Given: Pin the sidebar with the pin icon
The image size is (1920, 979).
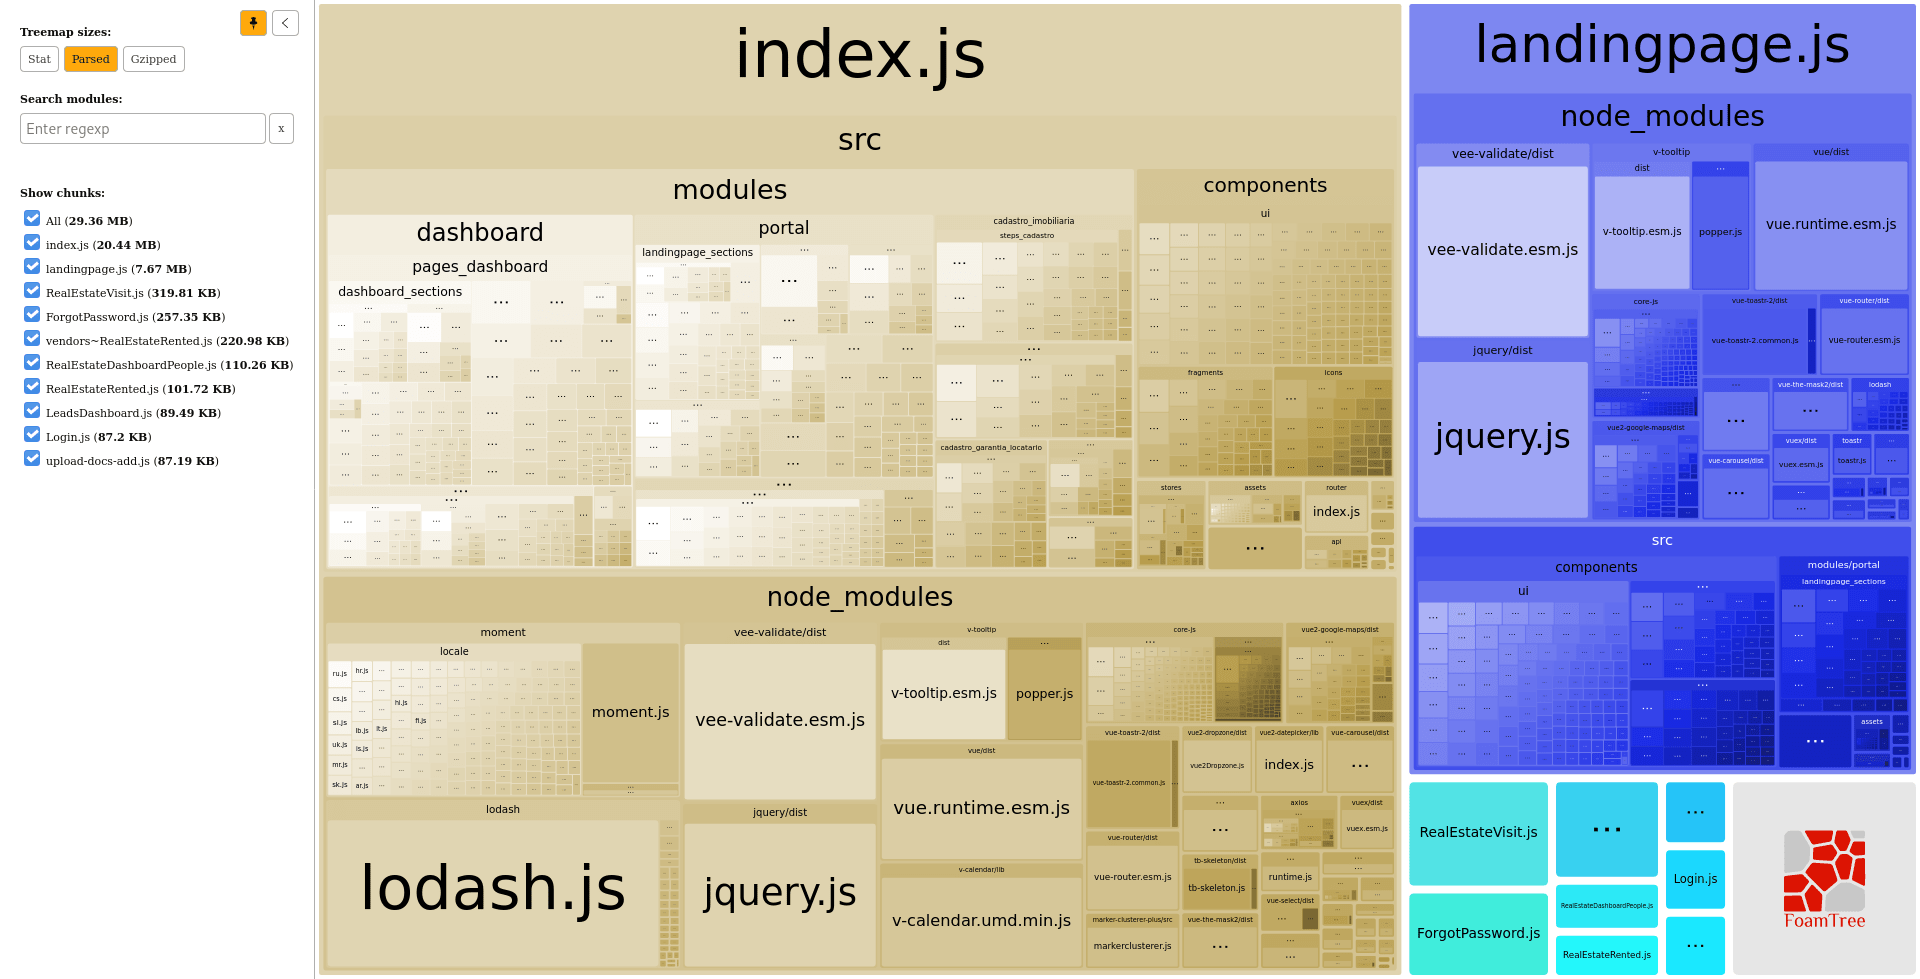Looking at the screenshot, I should [253, 23].
